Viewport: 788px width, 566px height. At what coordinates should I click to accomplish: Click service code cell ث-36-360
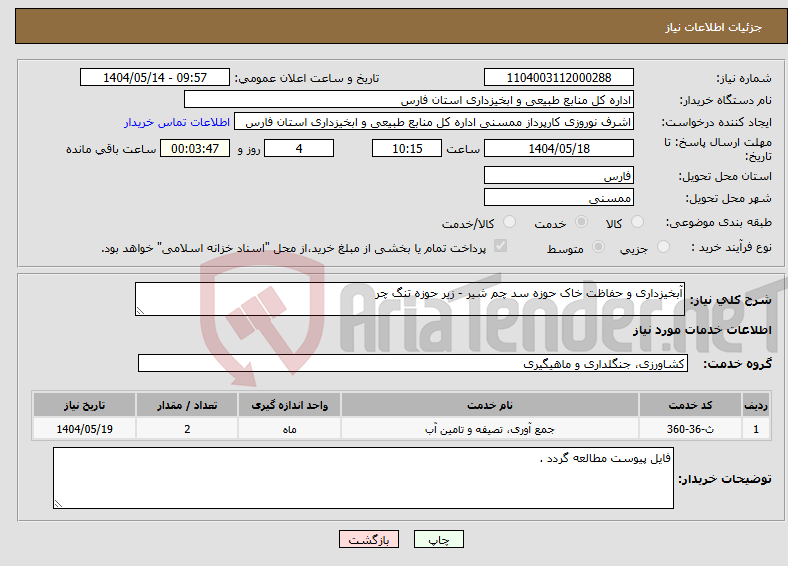(691, 429)
